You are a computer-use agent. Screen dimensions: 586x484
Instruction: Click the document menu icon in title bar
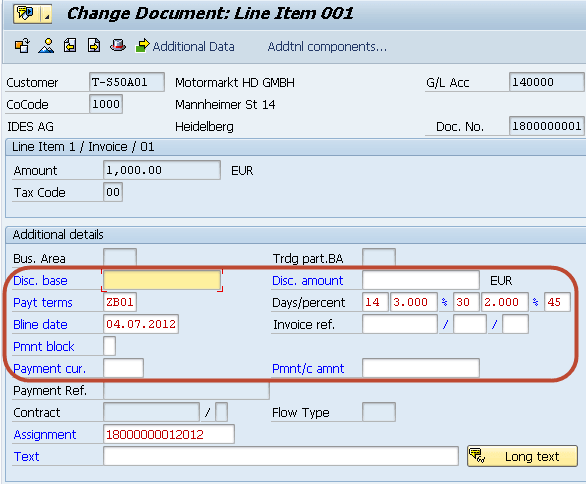coord(26,14)
